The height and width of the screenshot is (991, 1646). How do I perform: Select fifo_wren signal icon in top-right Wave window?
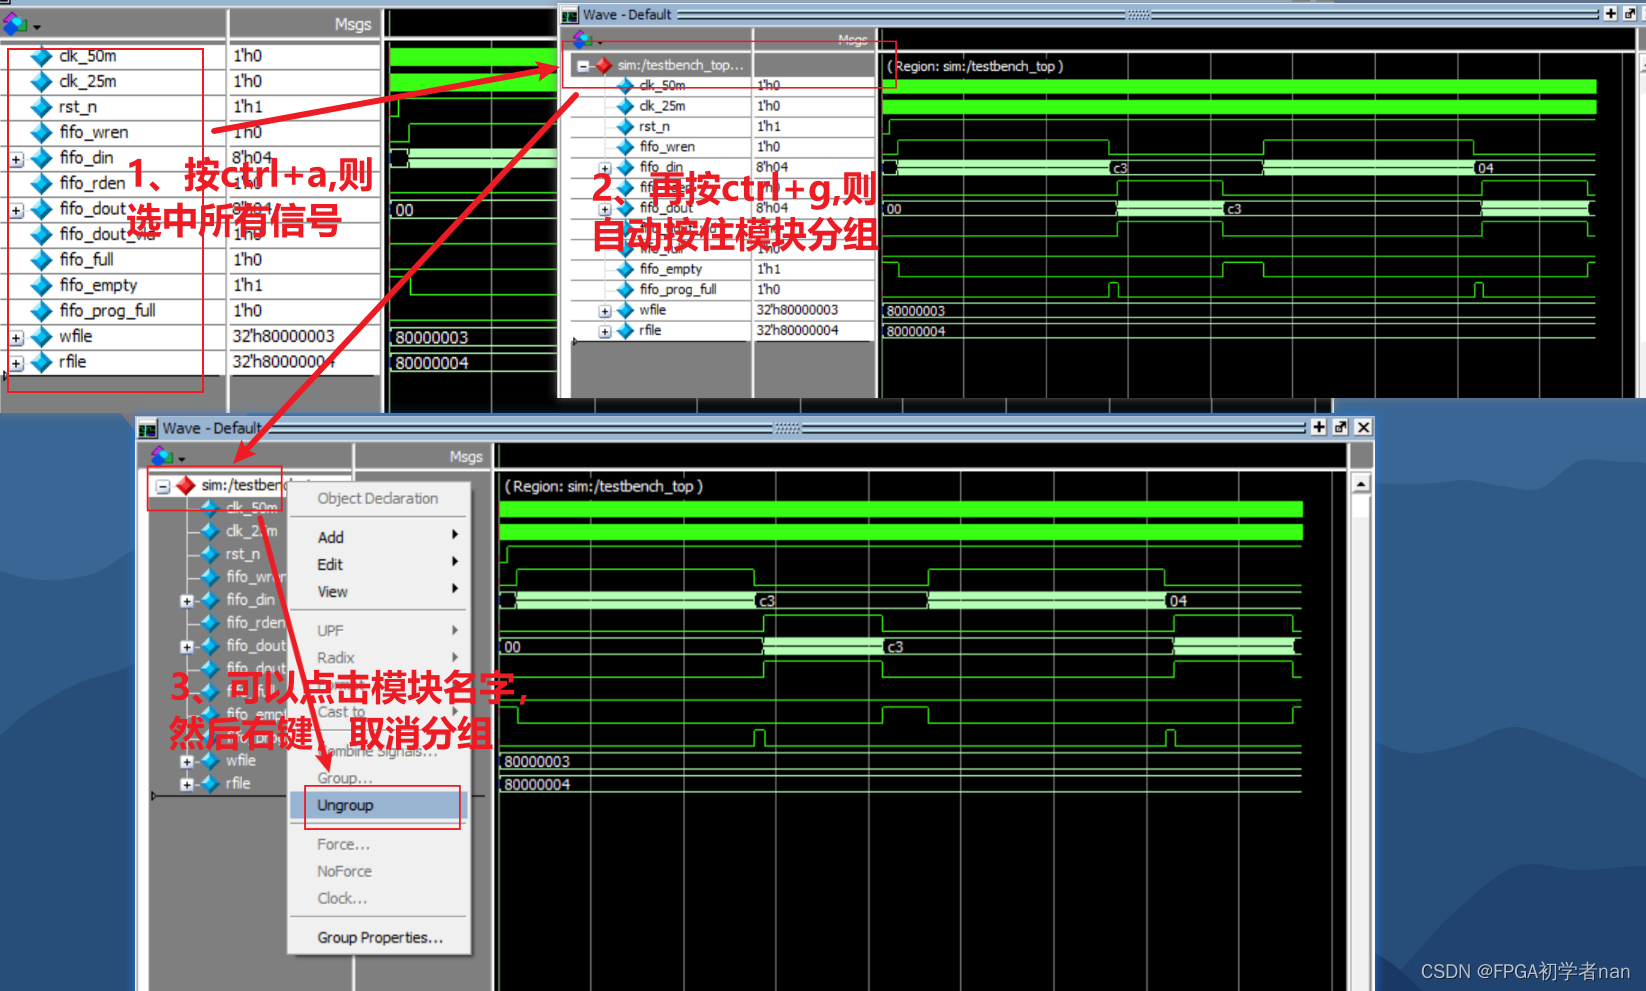[x=626, y=147]
